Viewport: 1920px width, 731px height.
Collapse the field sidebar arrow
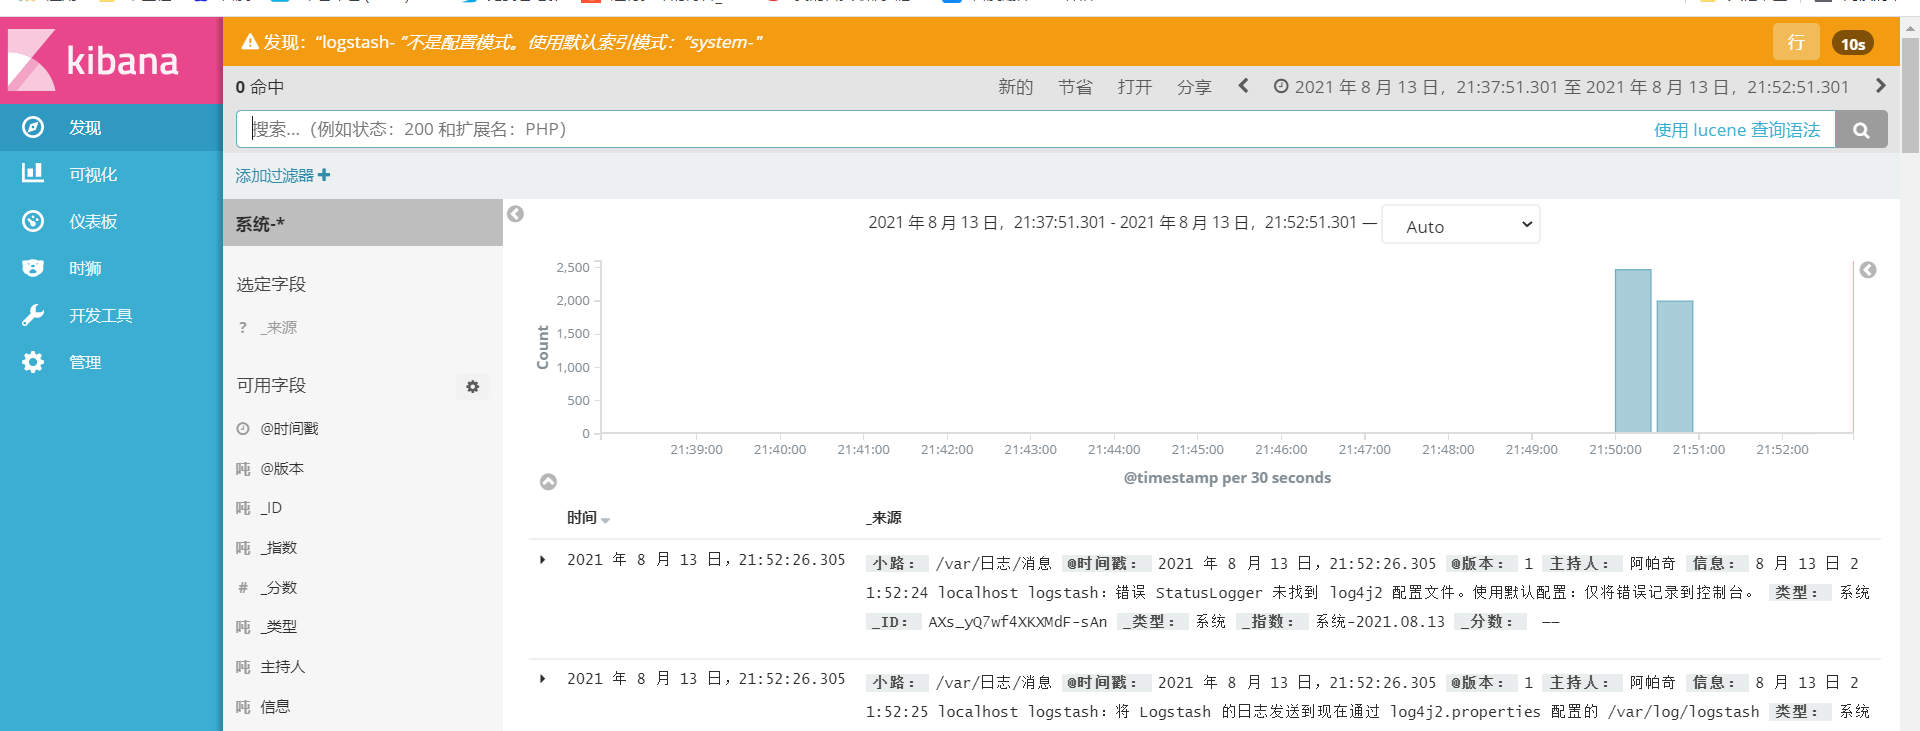(x=516, y=214)
